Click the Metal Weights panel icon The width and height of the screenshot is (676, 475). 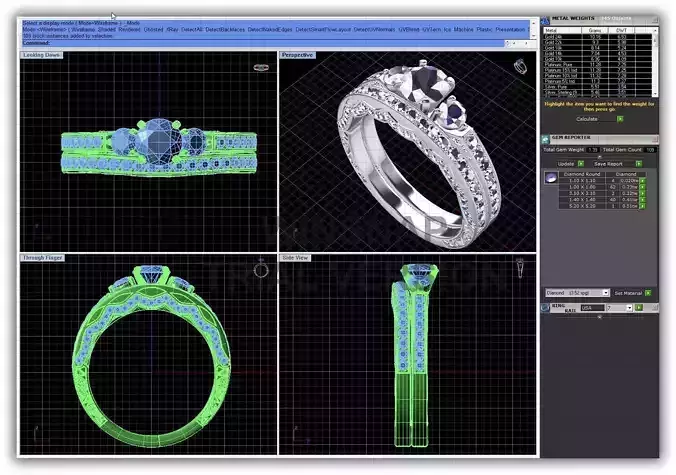click(x=545, y=20)
